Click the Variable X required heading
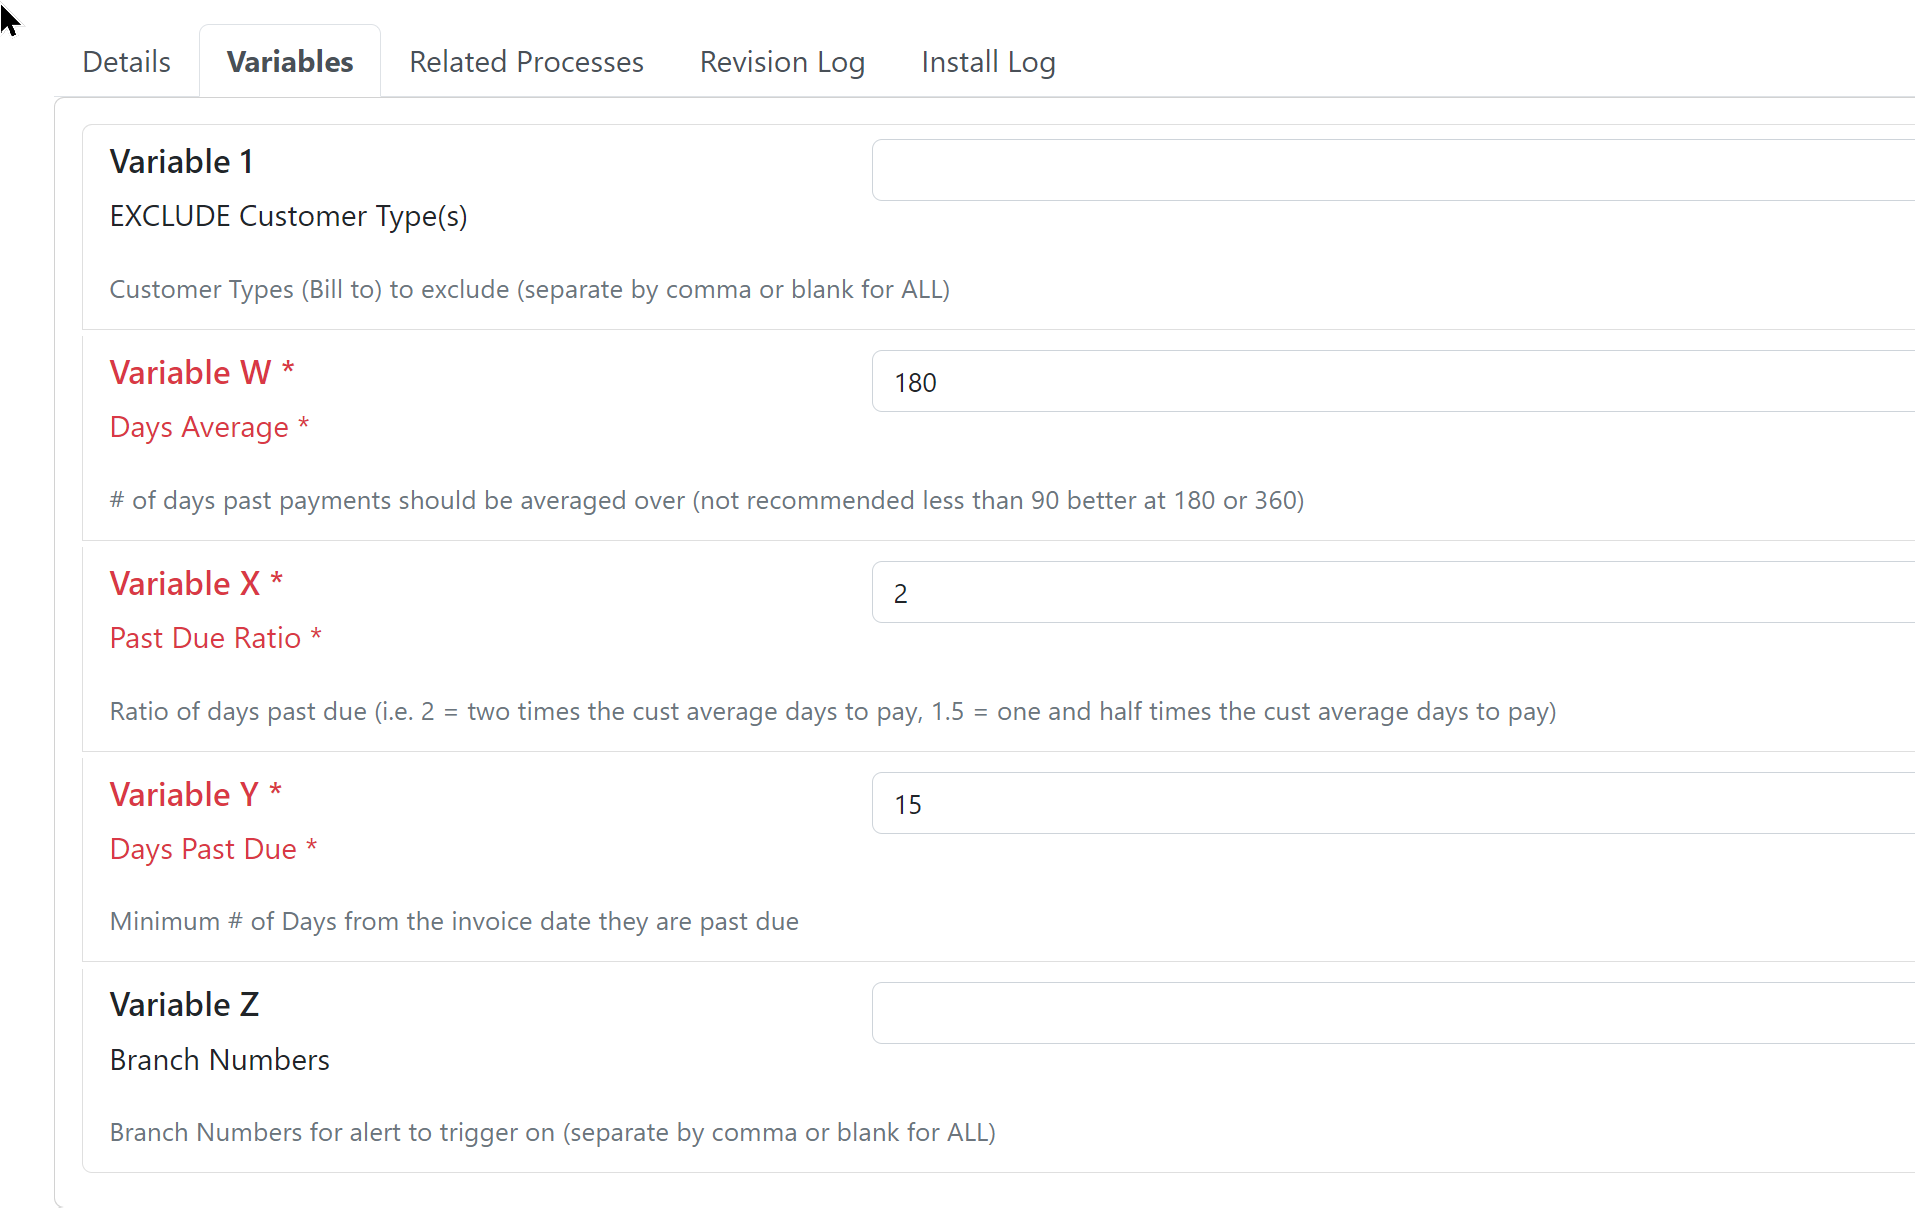This screenshot has width=1915, height=1208. (x=197, y=584)
